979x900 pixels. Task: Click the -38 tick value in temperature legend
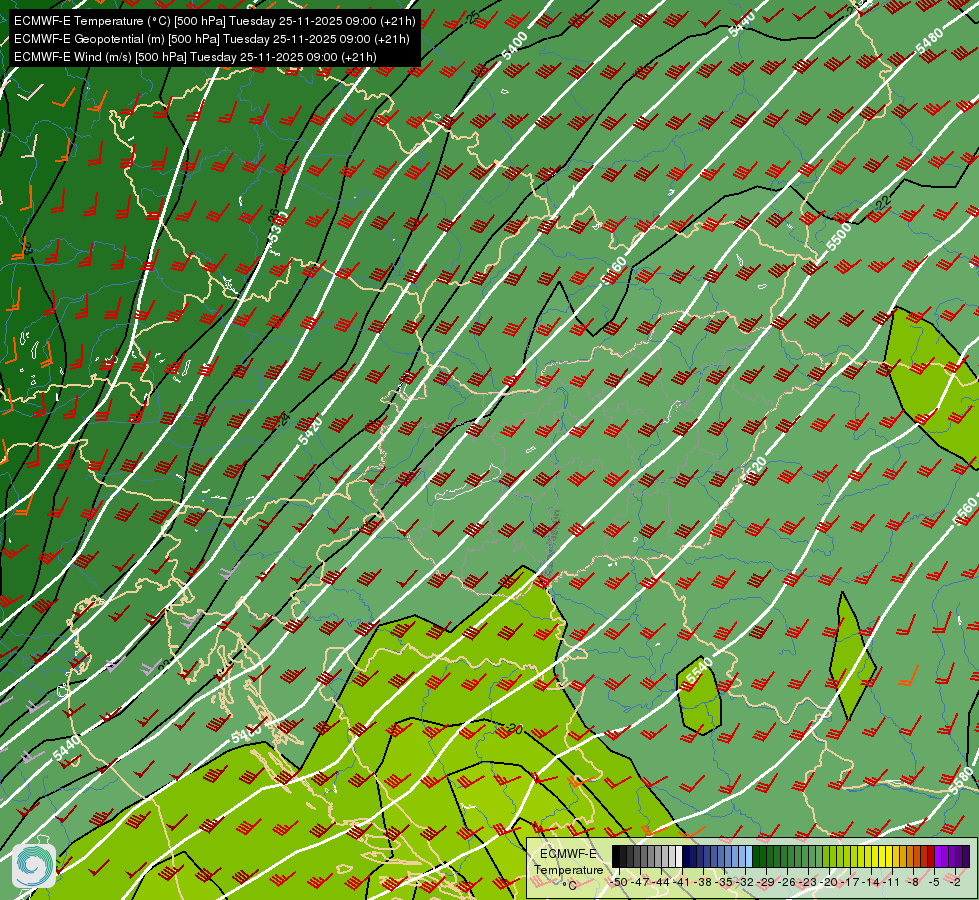(703, 882)
